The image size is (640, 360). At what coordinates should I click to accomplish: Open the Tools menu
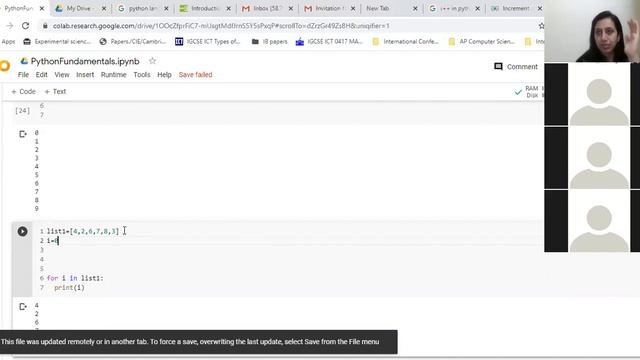pos(142,75)
